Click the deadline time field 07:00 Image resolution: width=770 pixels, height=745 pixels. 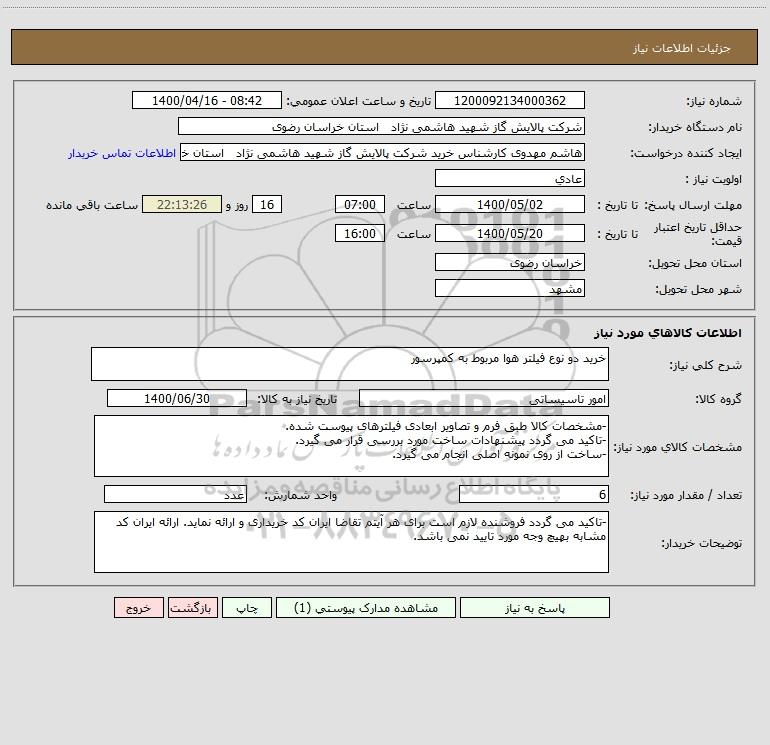click(x=359, y=204)
